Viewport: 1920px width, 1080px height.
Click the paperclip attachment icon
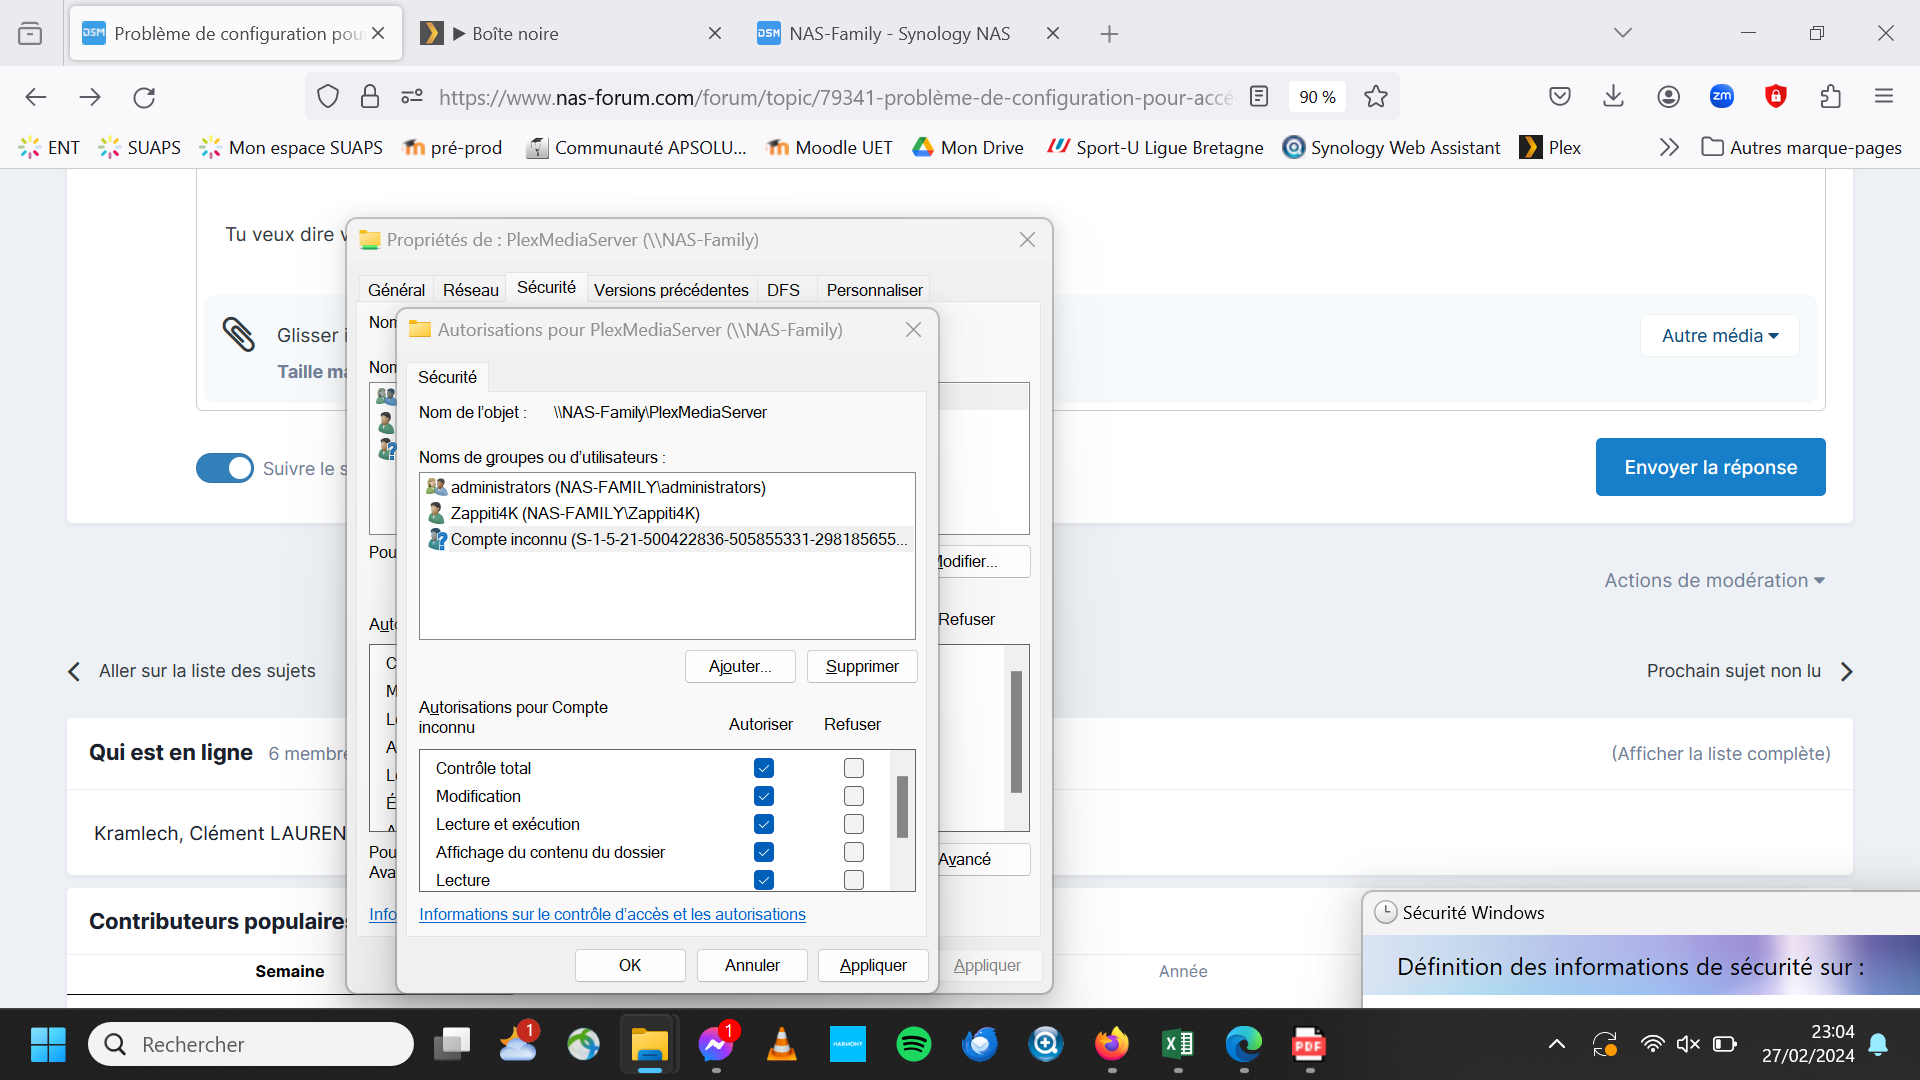[239, 335]
